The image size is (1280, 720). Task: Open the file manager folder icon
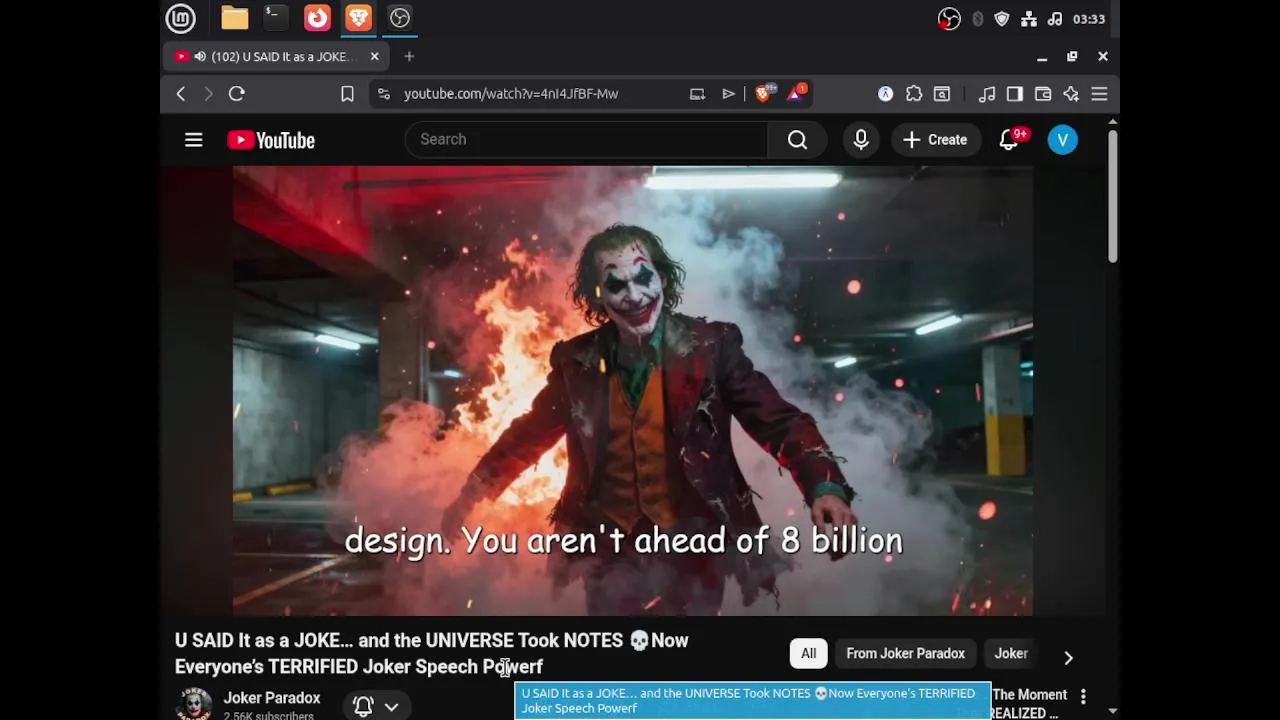click(235, 18)
